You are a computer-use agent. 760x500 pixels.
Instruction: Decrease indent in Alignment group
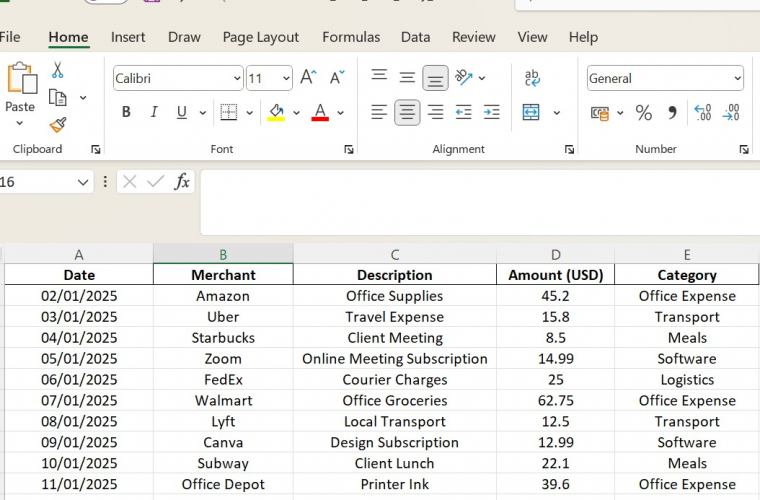tap(463, 112)
